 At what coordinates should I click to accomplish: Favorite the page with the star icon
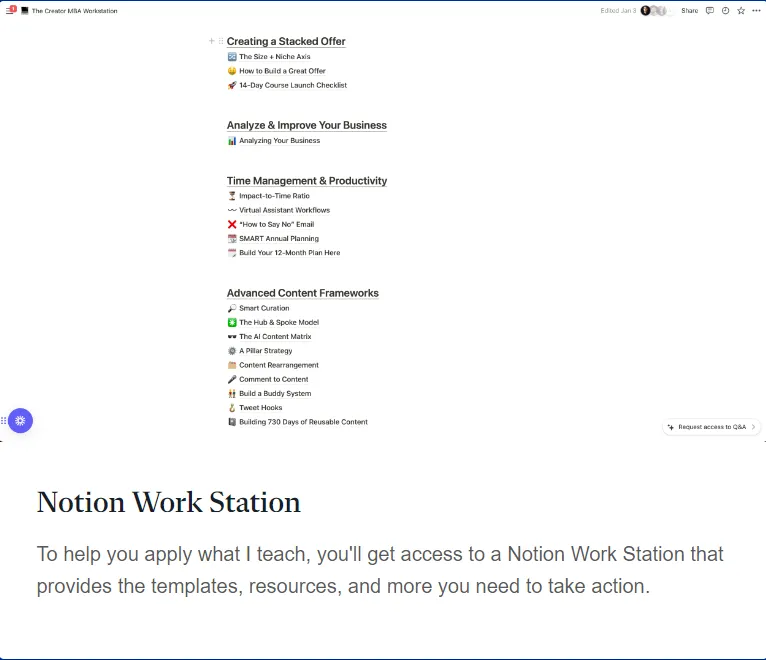coord(741,11)
